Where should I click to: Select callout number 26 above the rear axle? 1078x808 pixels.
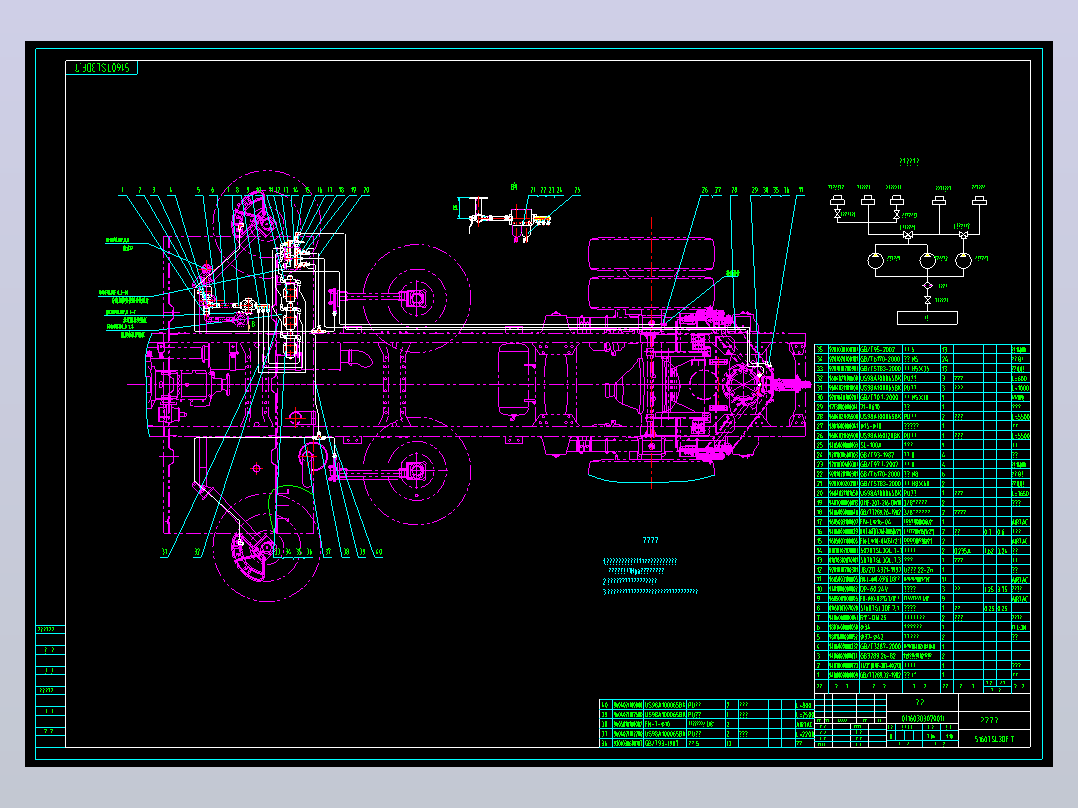click(705, 190)
